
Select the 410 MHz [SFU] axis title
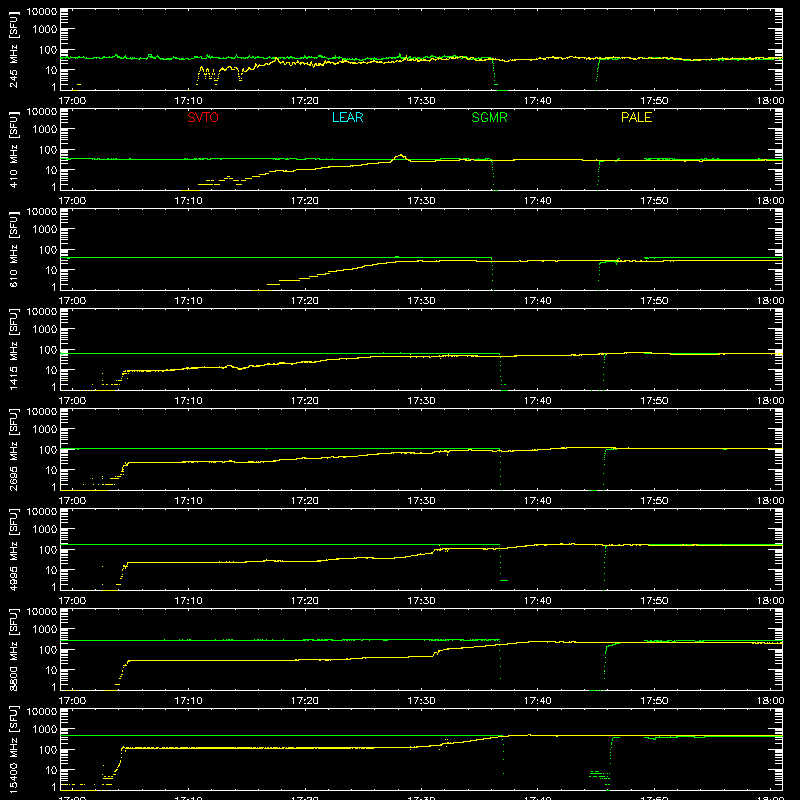pos(14,151)
